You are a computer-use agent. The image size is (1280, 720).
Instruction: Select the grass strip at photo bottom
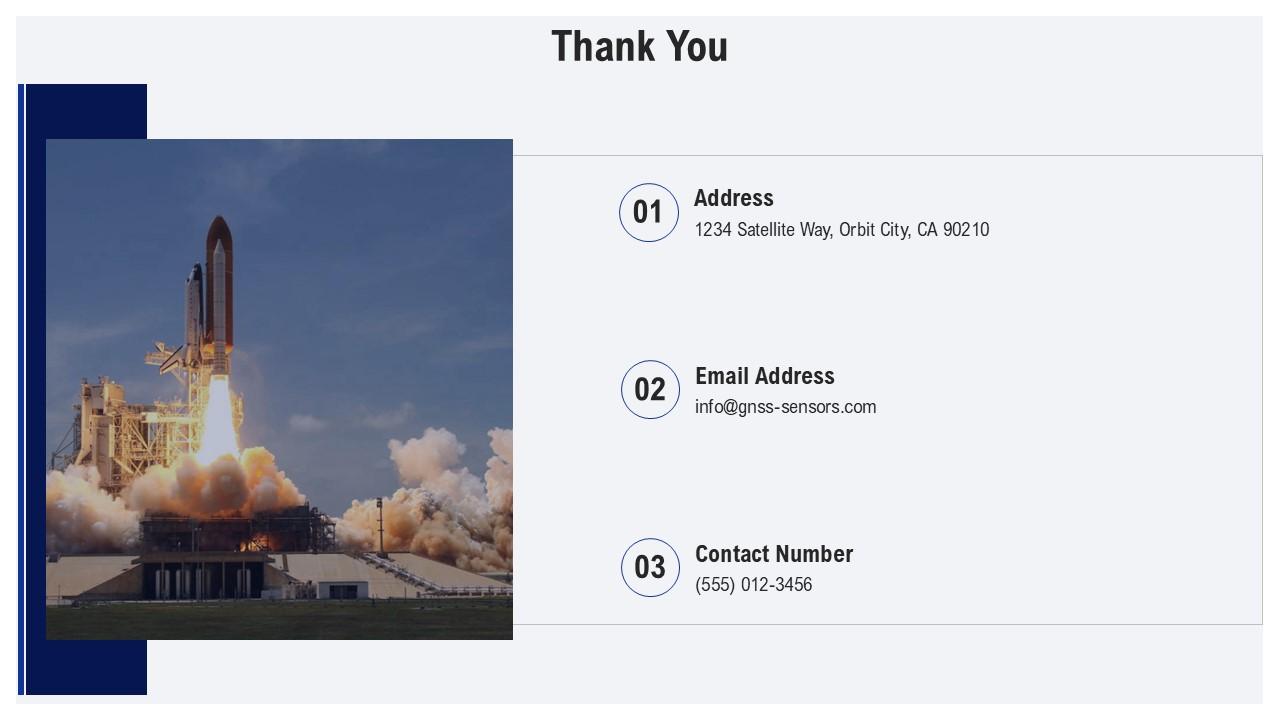[x=280, y=620]
